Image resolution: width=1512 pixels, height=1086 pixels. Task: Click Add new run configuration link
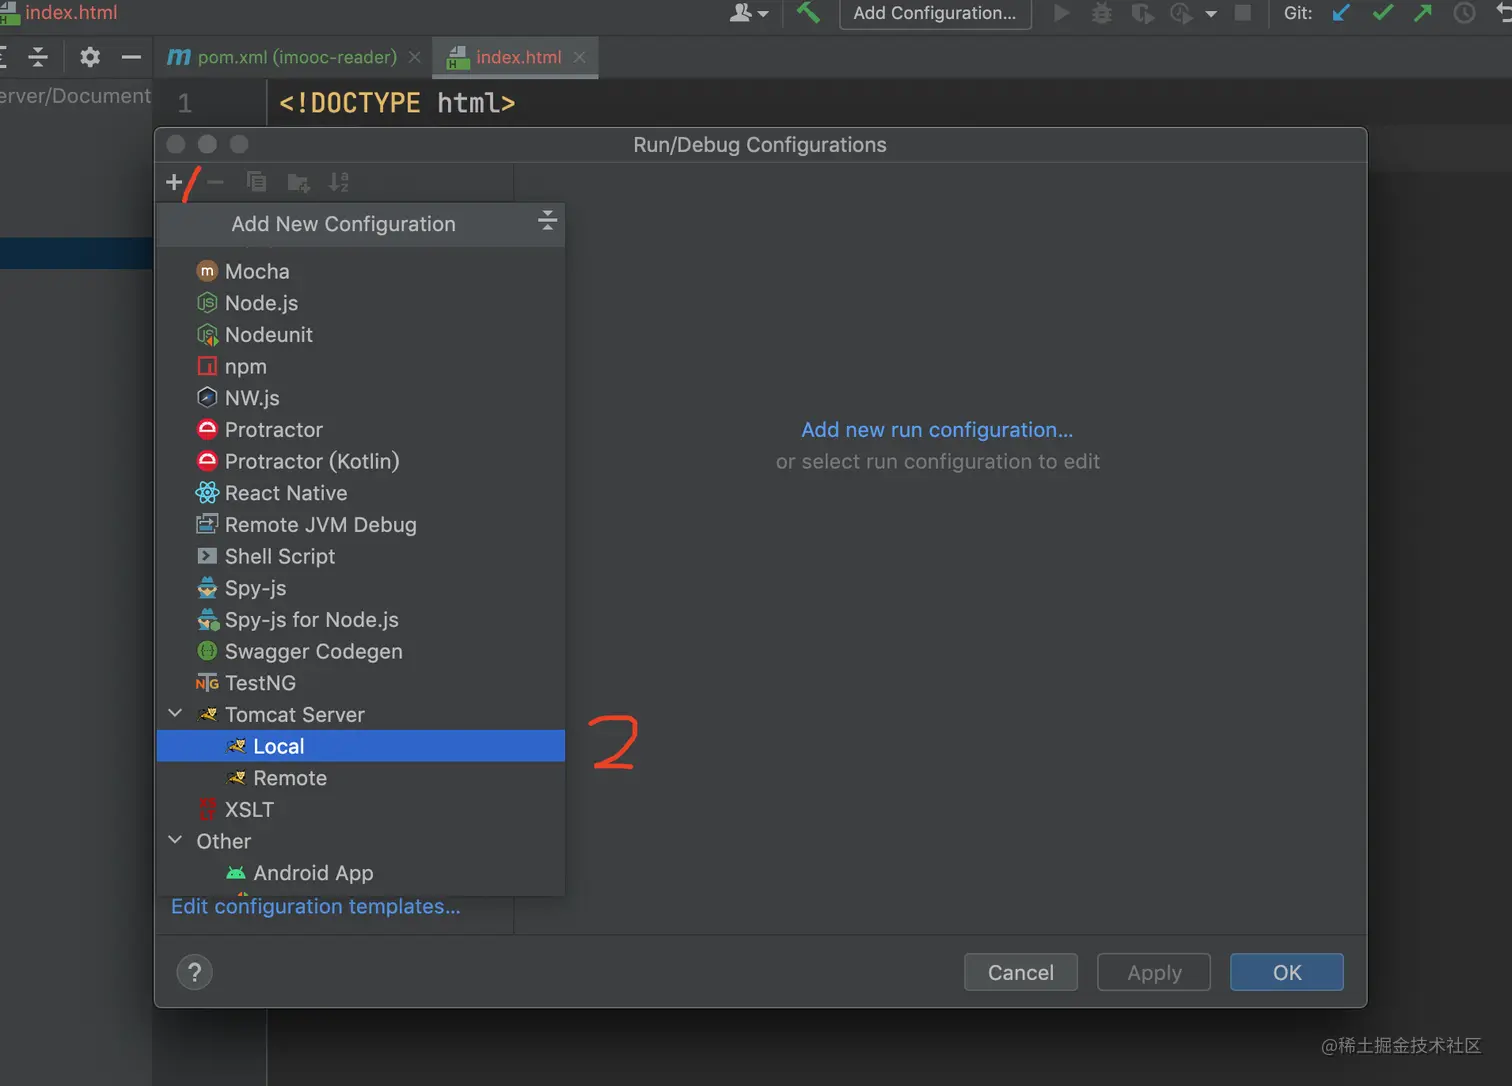937,430
